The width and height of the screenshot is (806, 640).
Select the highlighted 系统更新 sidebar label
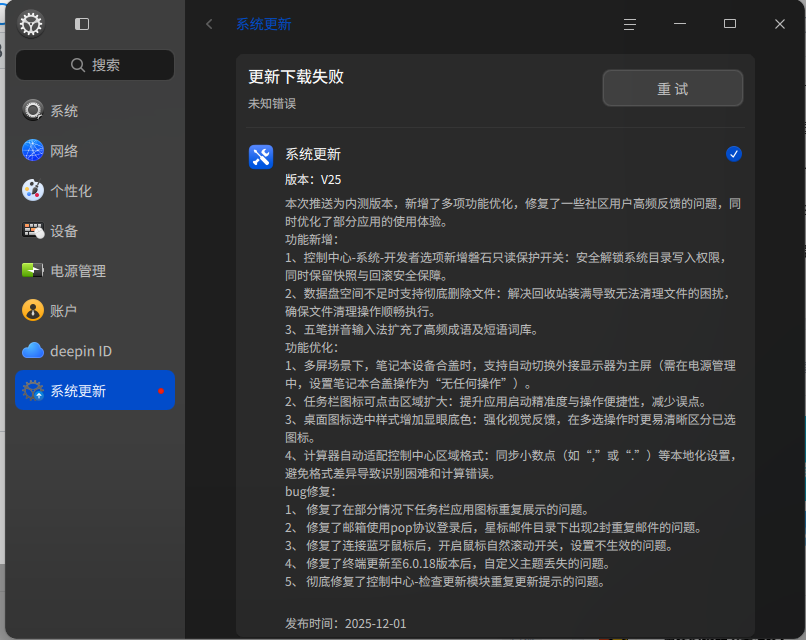pyautogui.click(x=78, y=391)
